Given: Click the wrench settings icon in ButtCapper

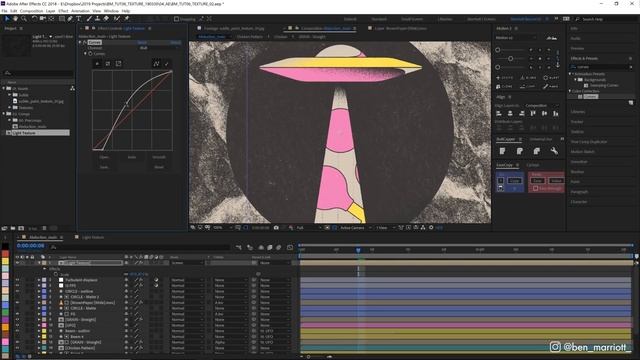Looking at the screenshot, I should click(x=554, y=151).
